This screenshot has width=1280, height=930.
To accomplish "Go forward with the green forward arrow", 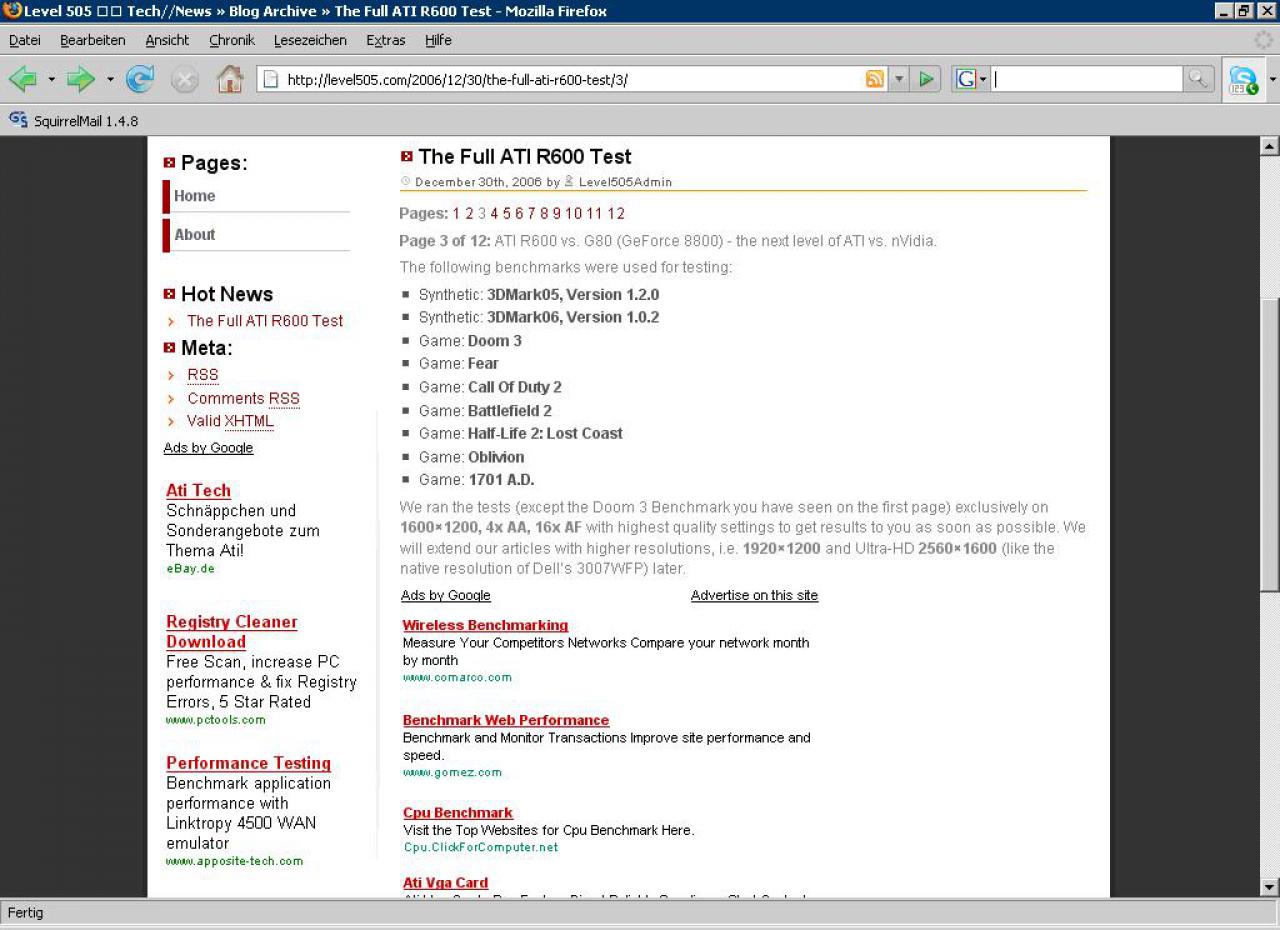I will click(81, 79).
